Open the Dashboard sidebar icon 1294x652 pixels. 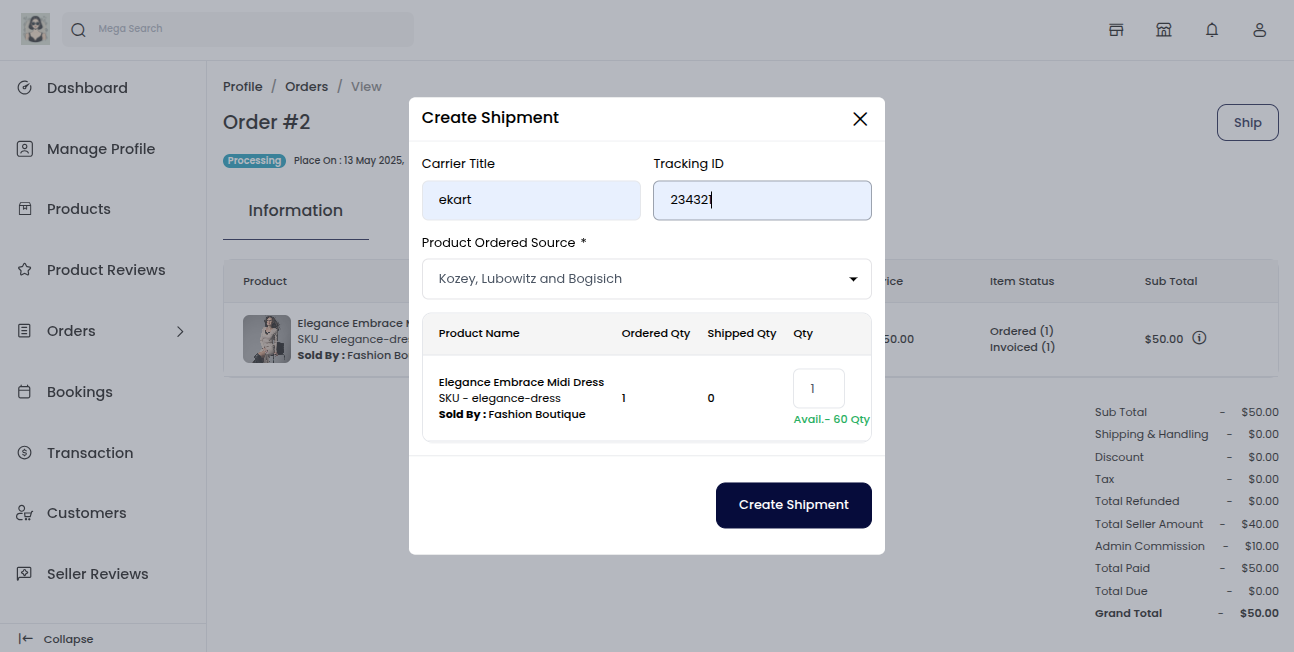[x=24, y=88]
